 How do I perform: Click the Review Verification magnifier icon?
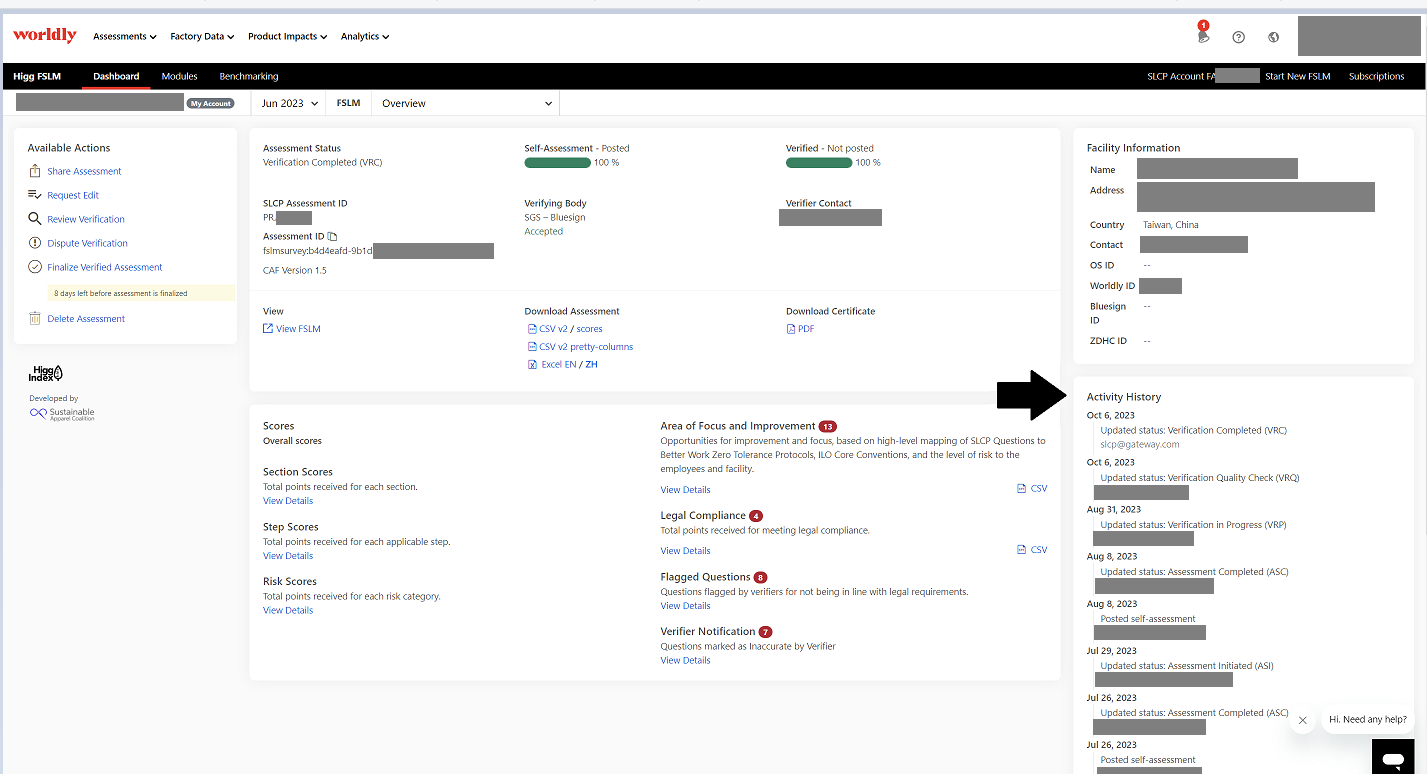pyautogui.click(x=35, y=219)
